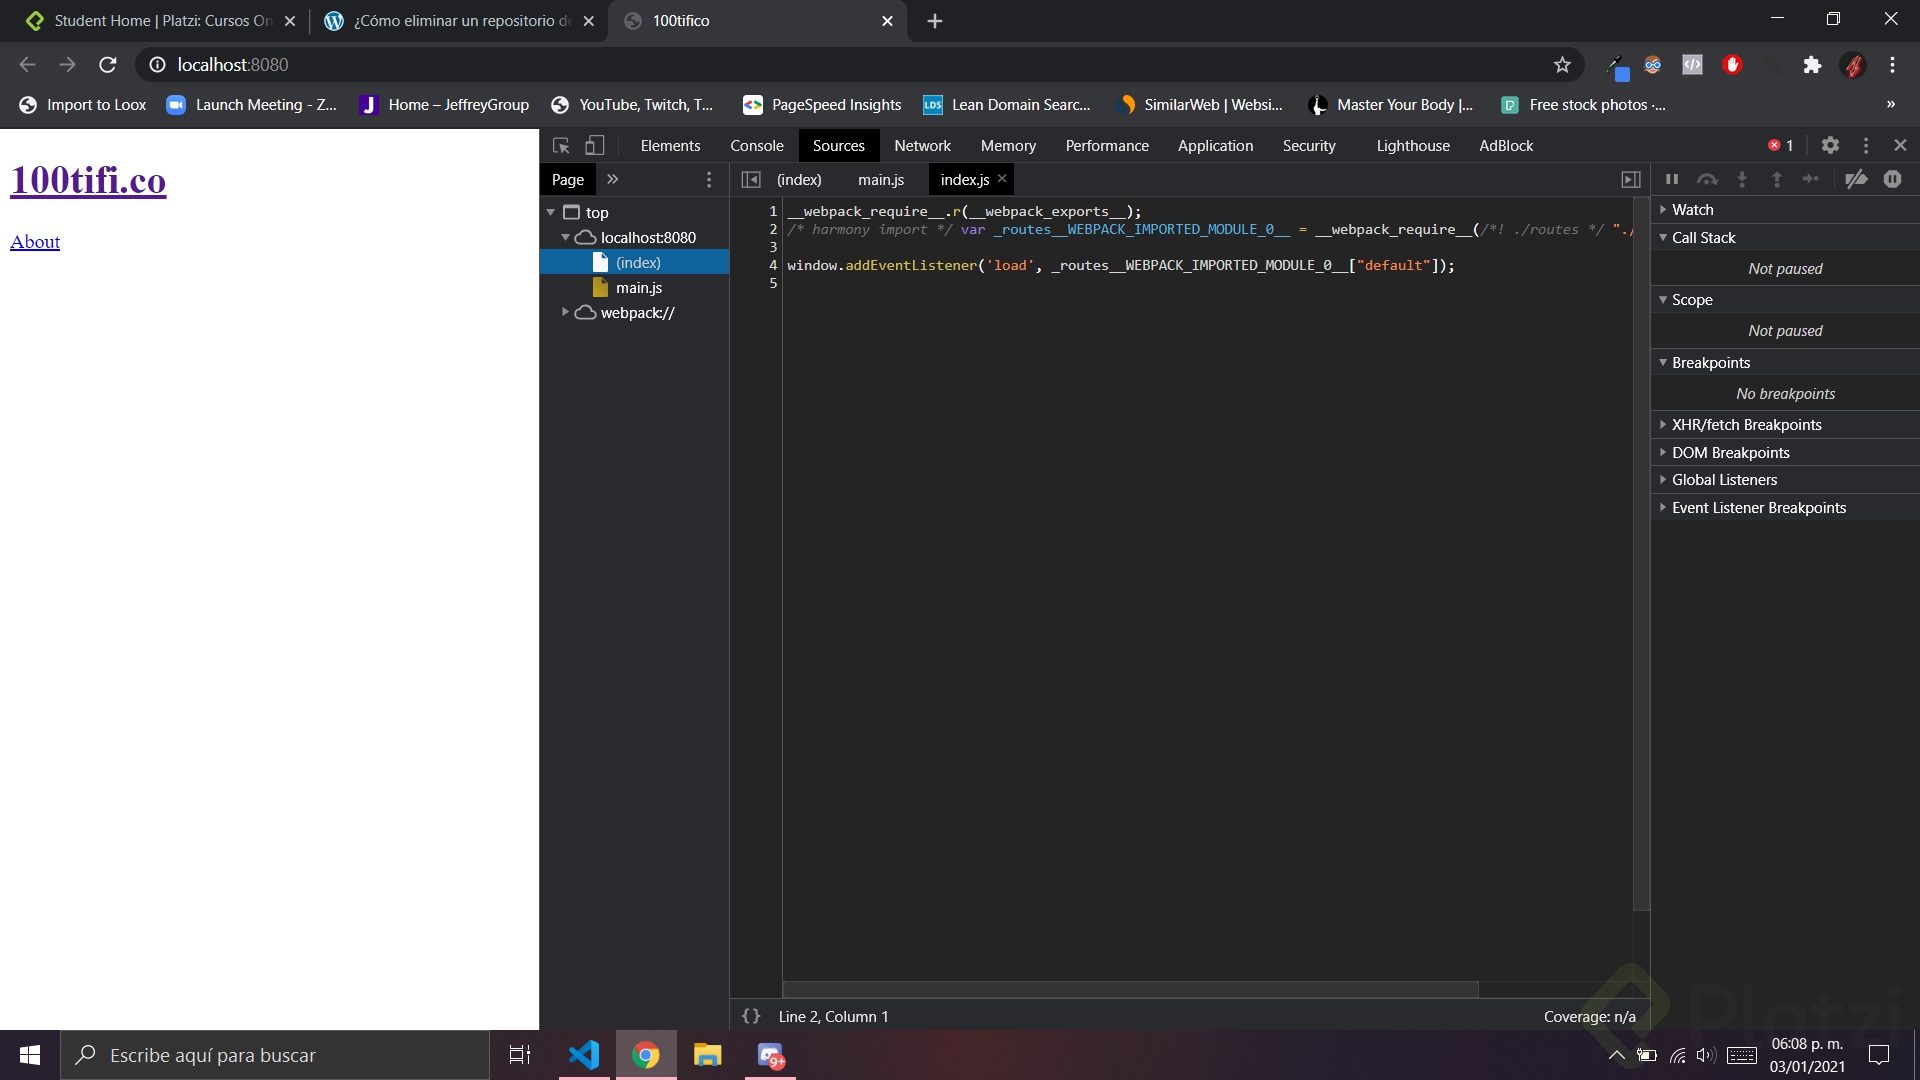Screen dimensions: 1920x1080
Task: Click the Windows taskbar search box
Action: tap(275, 1055)
